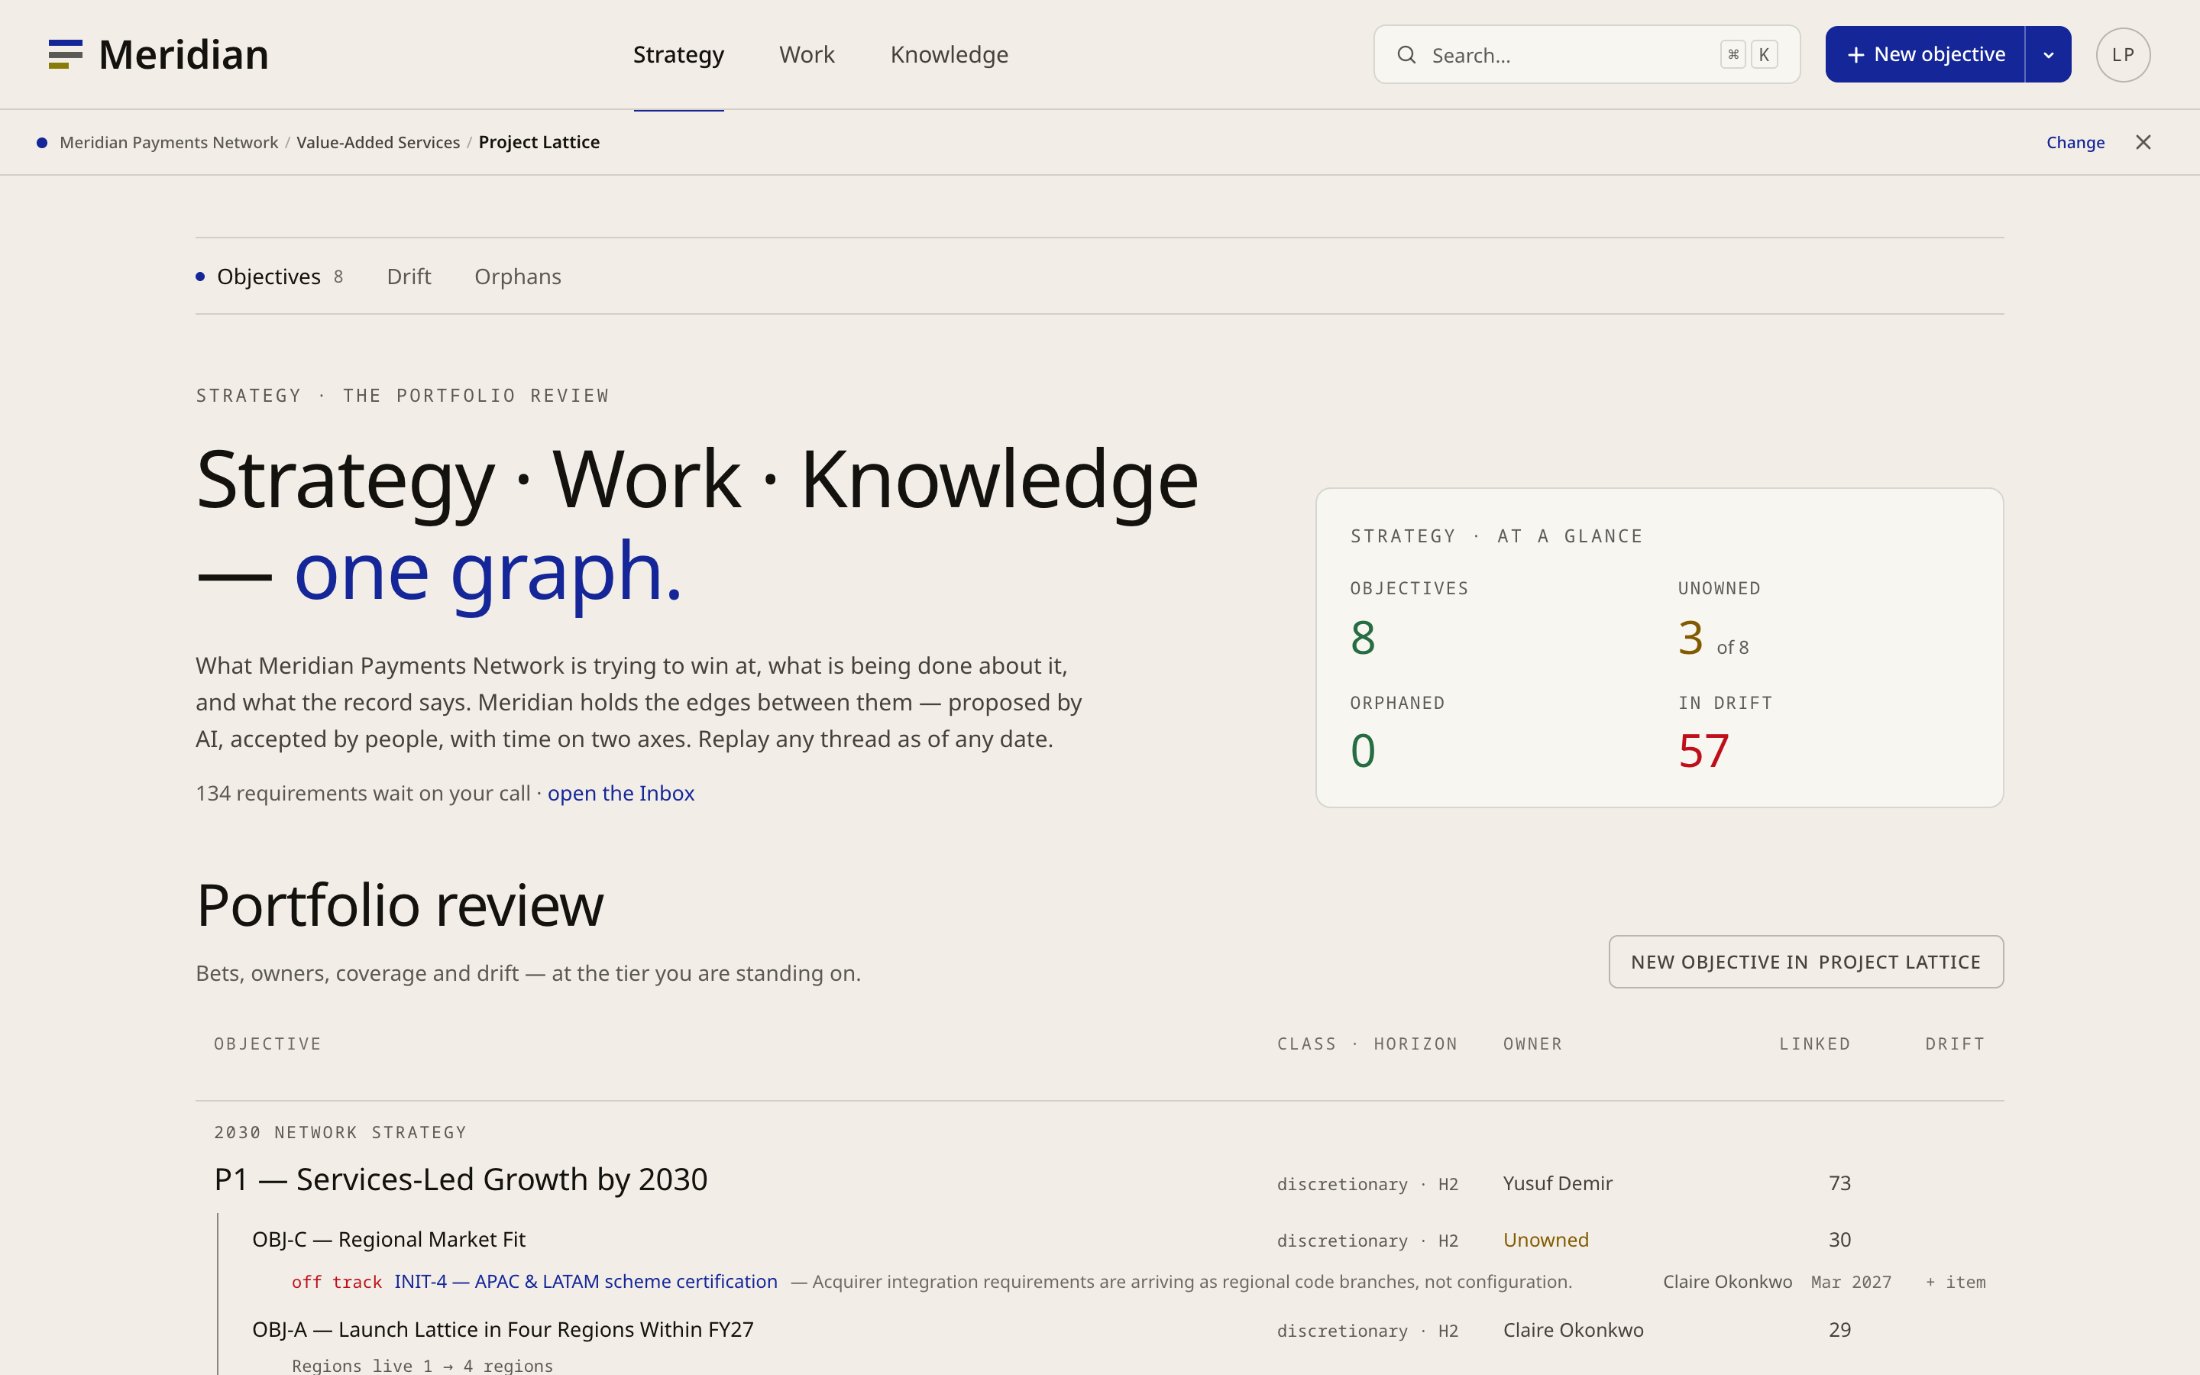Open OBJ-C — Regional Market Fit row
Image resolution: width=2200 pixels, height=1375 pixels.
pyautogui.click(x=388, y=1240)
